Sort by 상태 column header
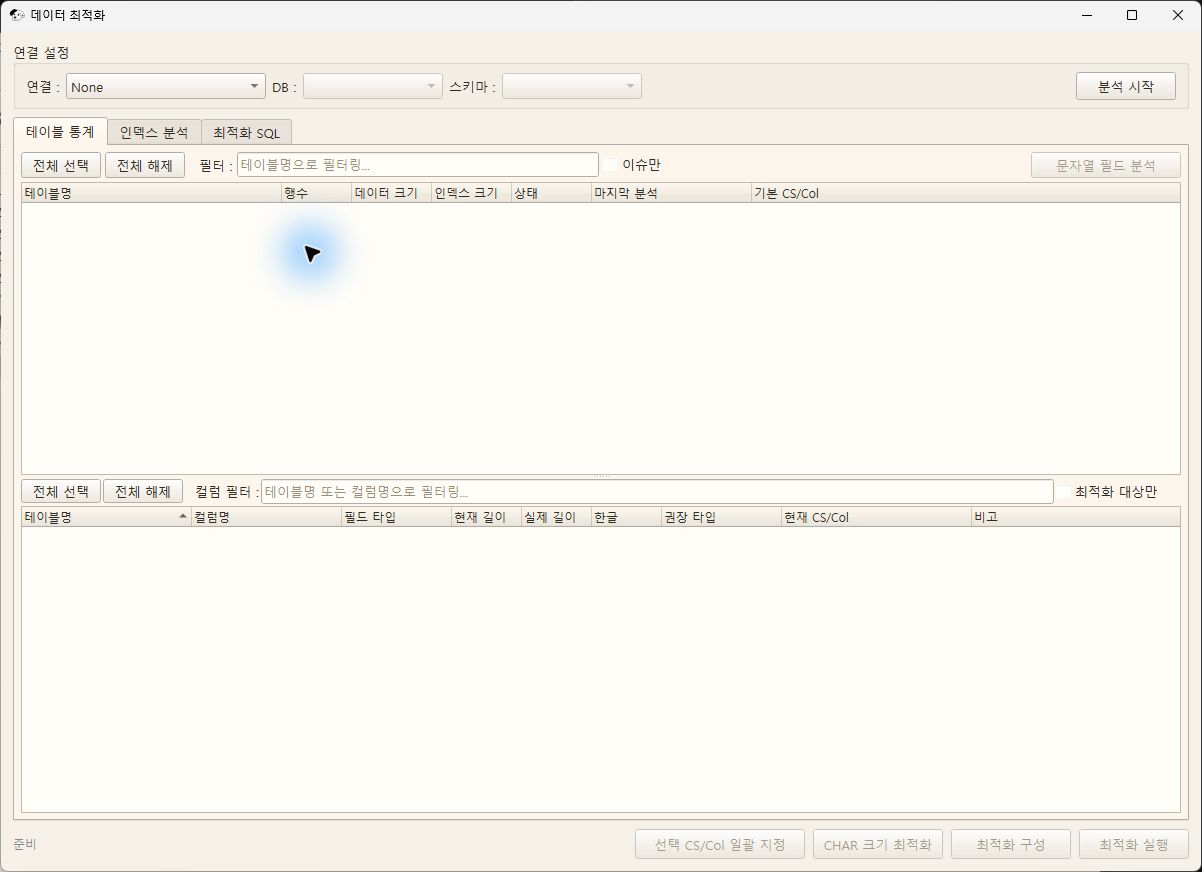 coord(551,193)
